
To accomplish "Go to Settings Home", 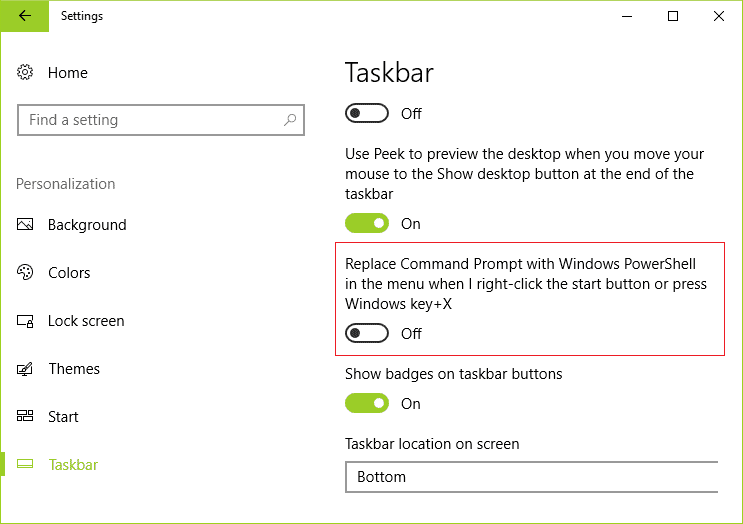I will (x=67, y=73).
